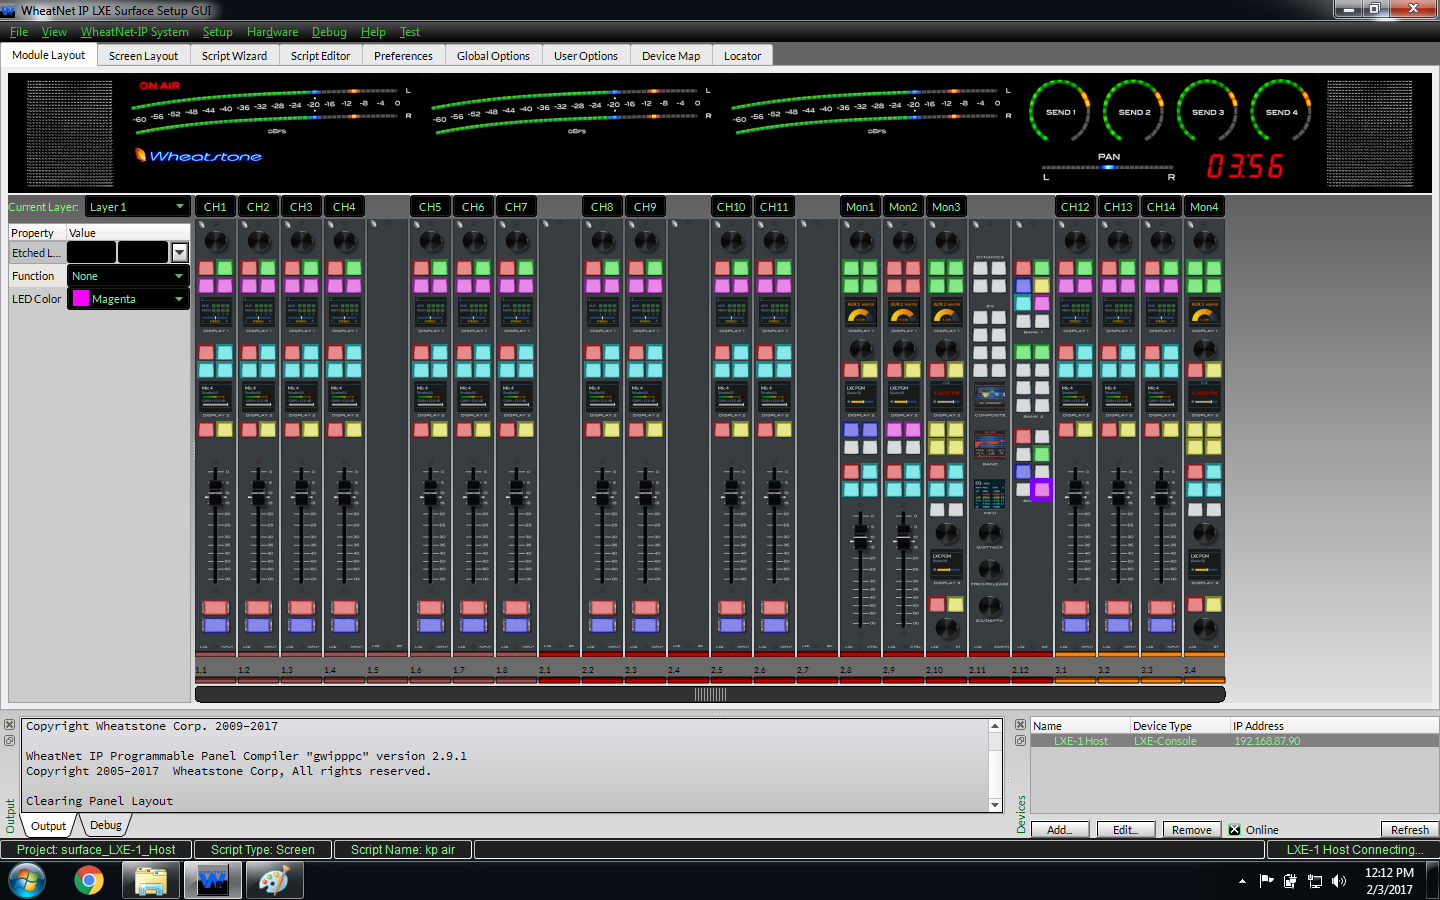Toggle the CH1 green button
This screenshot has width=1440, height=900.
coord(224,268)
